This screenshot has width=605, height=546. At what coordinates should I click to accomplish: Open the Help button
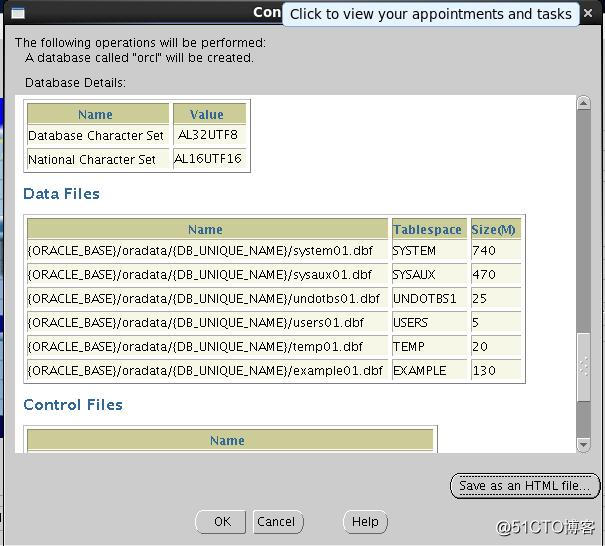(x=365, y=522)
